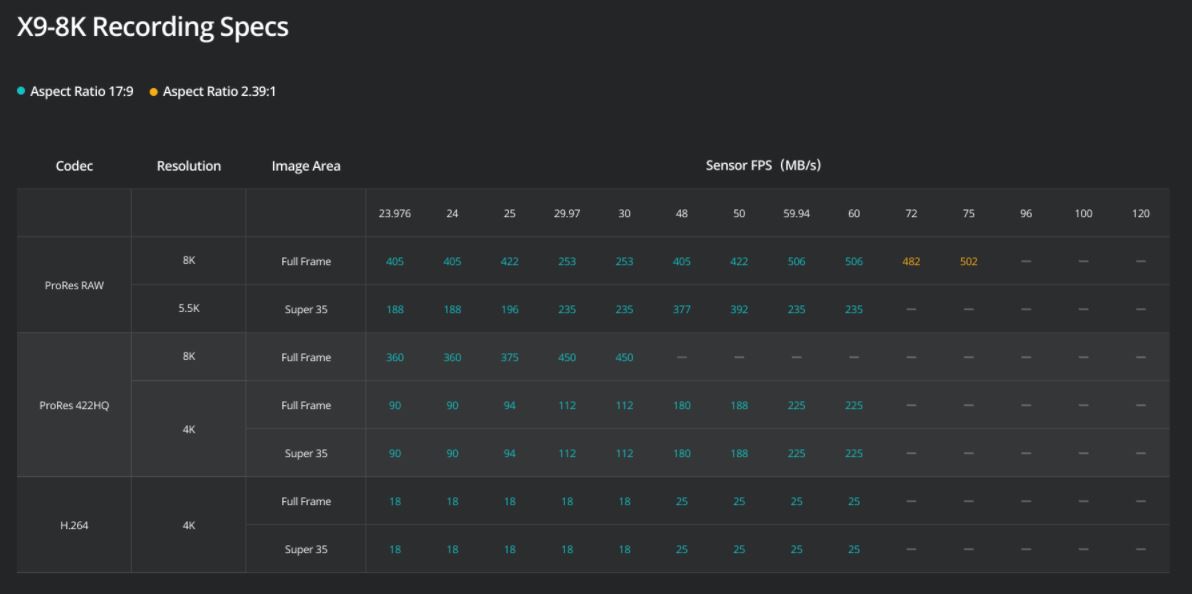Click the orange 502 data rate value
The width and height of the screenshot is (1192, 594).
click(968, 262)
